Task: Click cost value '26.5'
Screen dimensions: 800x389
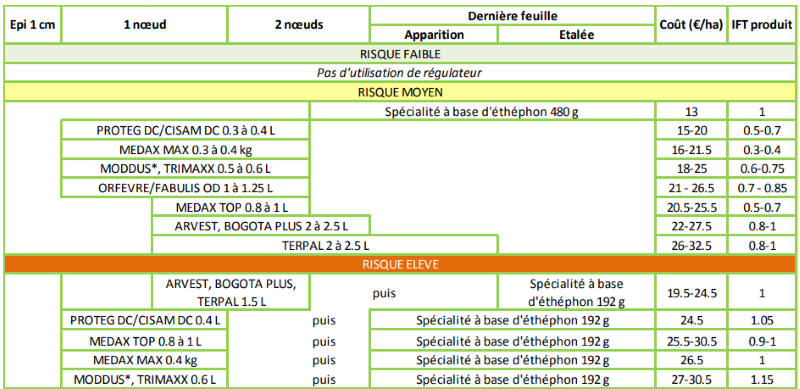Action: (691, 359)
